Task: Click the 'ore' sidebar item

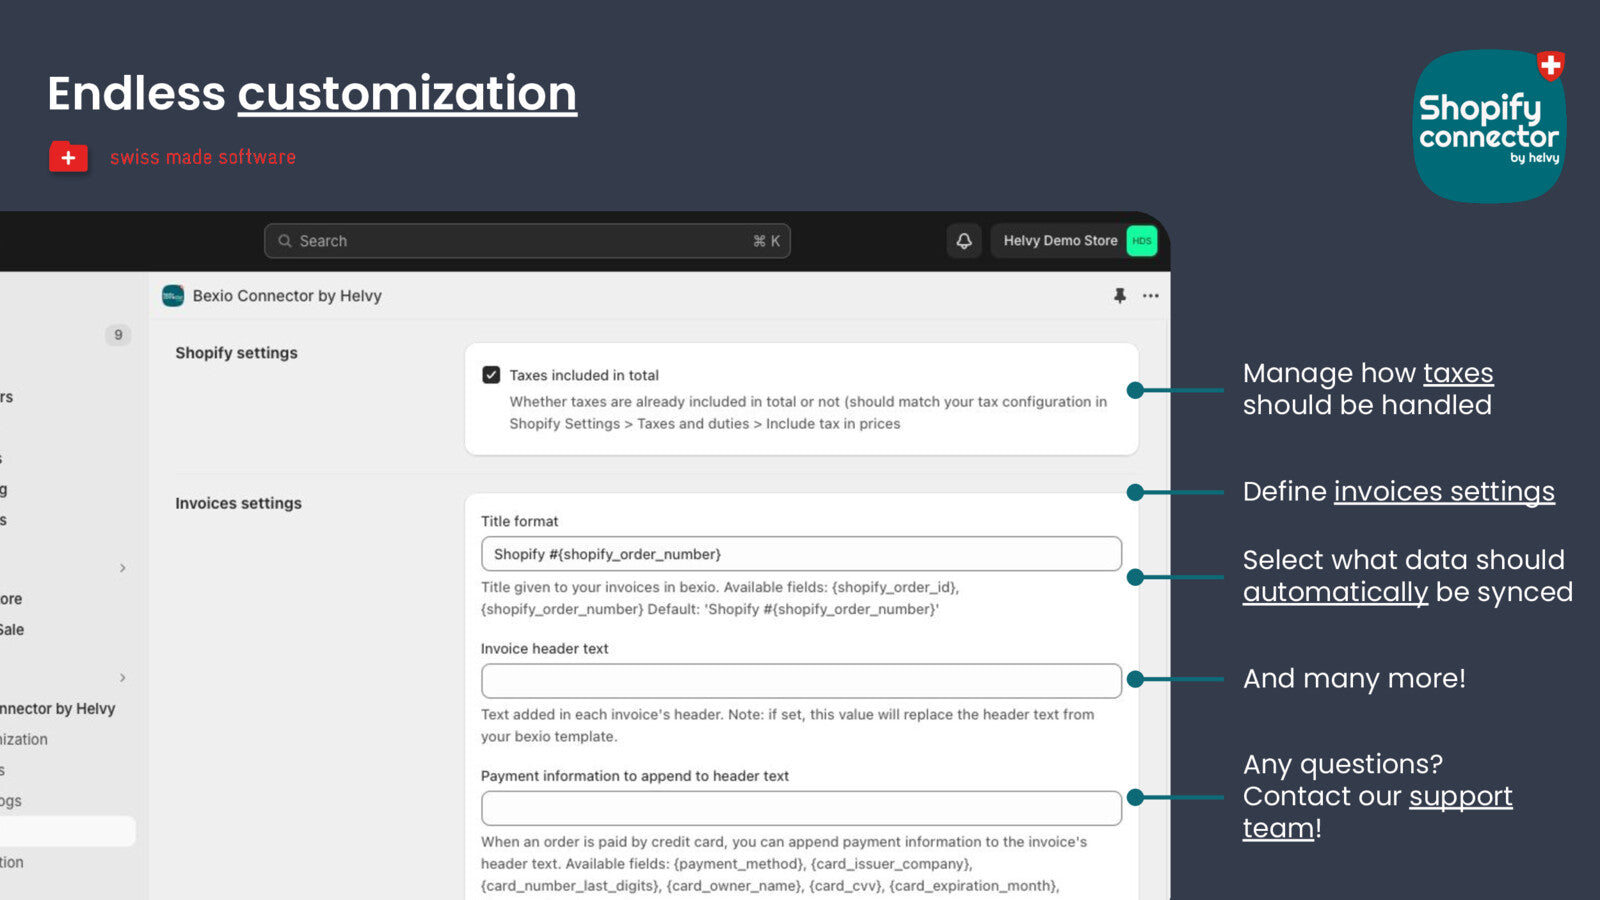Action: [x=11, y=599]
